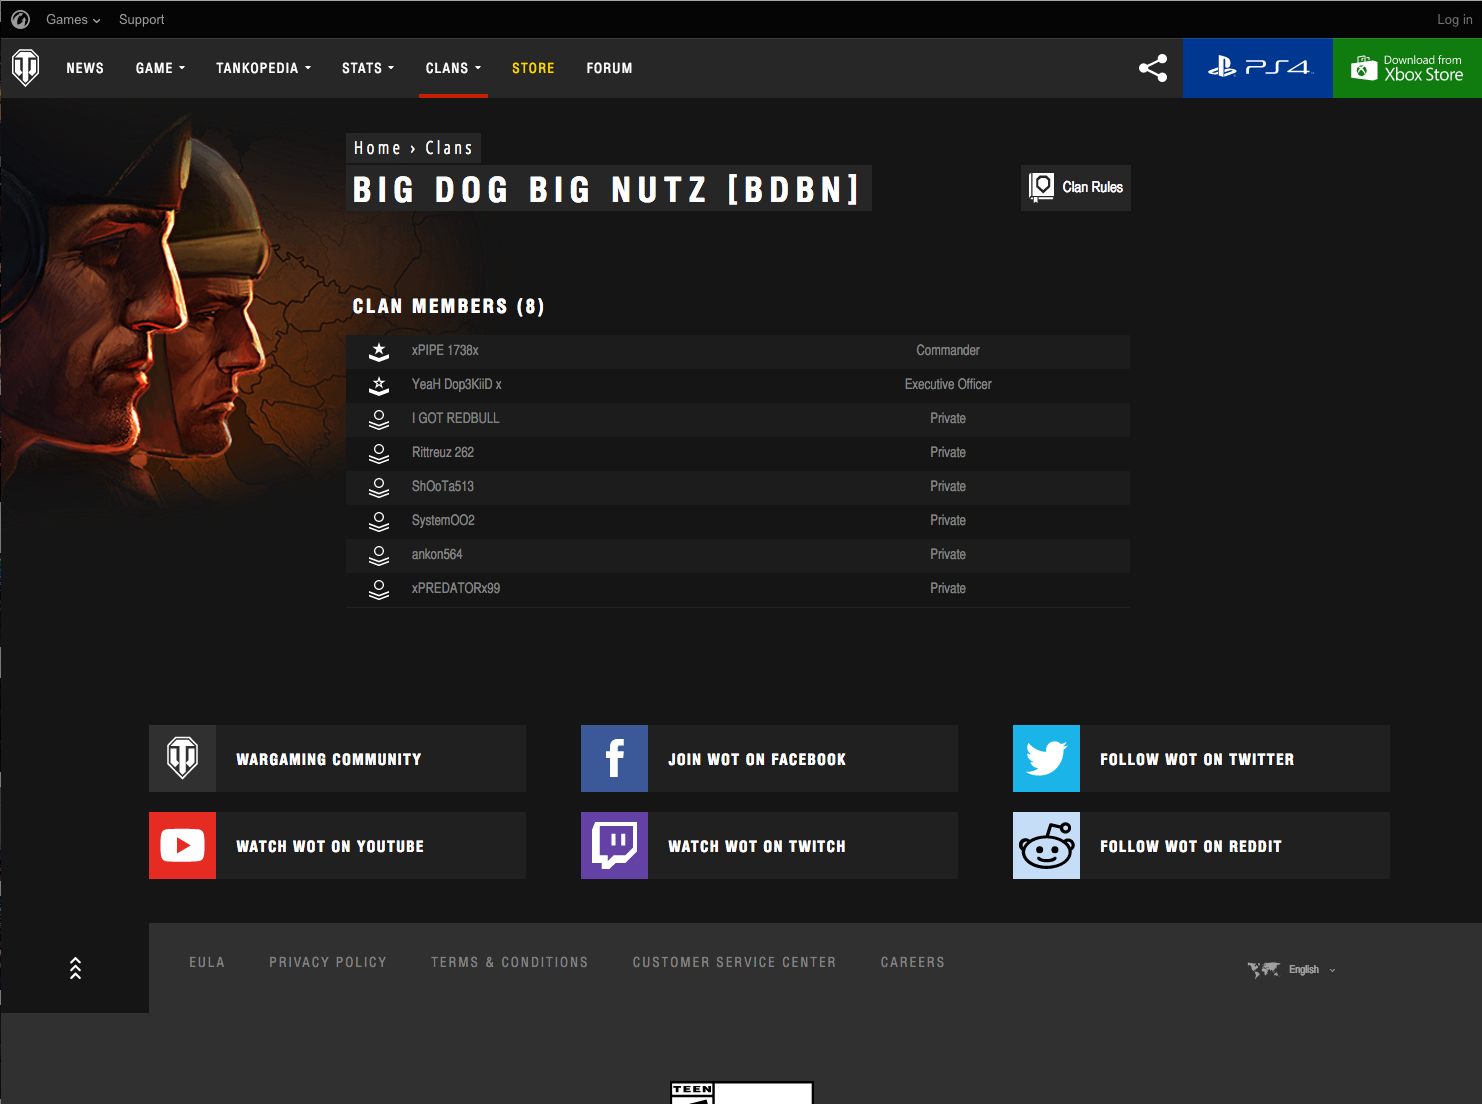Open the Clan Rules button label
This screenshot has height=1104, width=1482.
[1092, 187]
